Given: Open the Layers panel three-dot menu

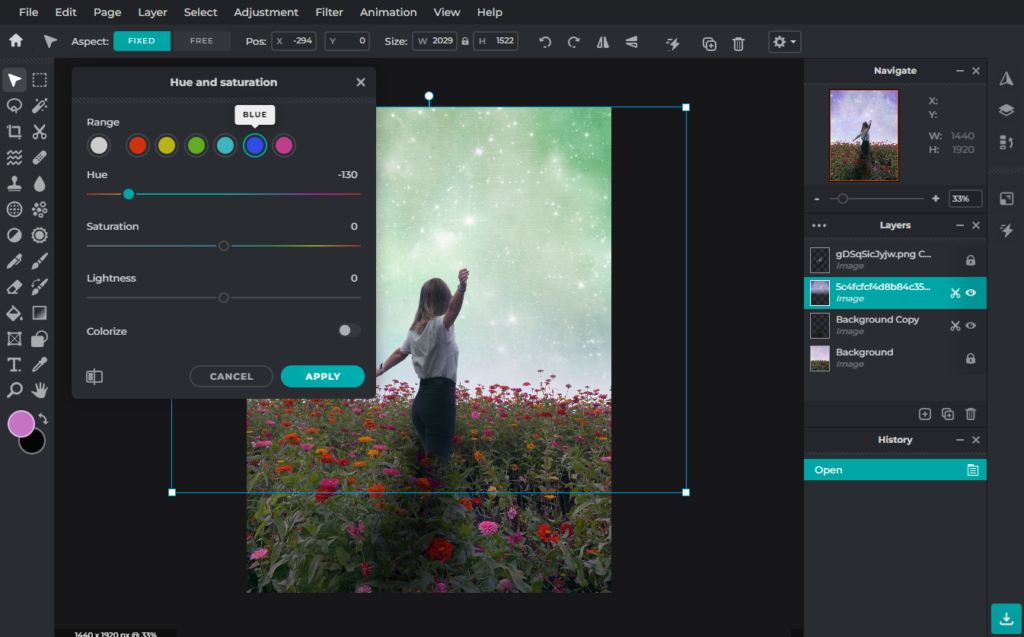Looking at the screenshot, I should [x=819, y=225].
